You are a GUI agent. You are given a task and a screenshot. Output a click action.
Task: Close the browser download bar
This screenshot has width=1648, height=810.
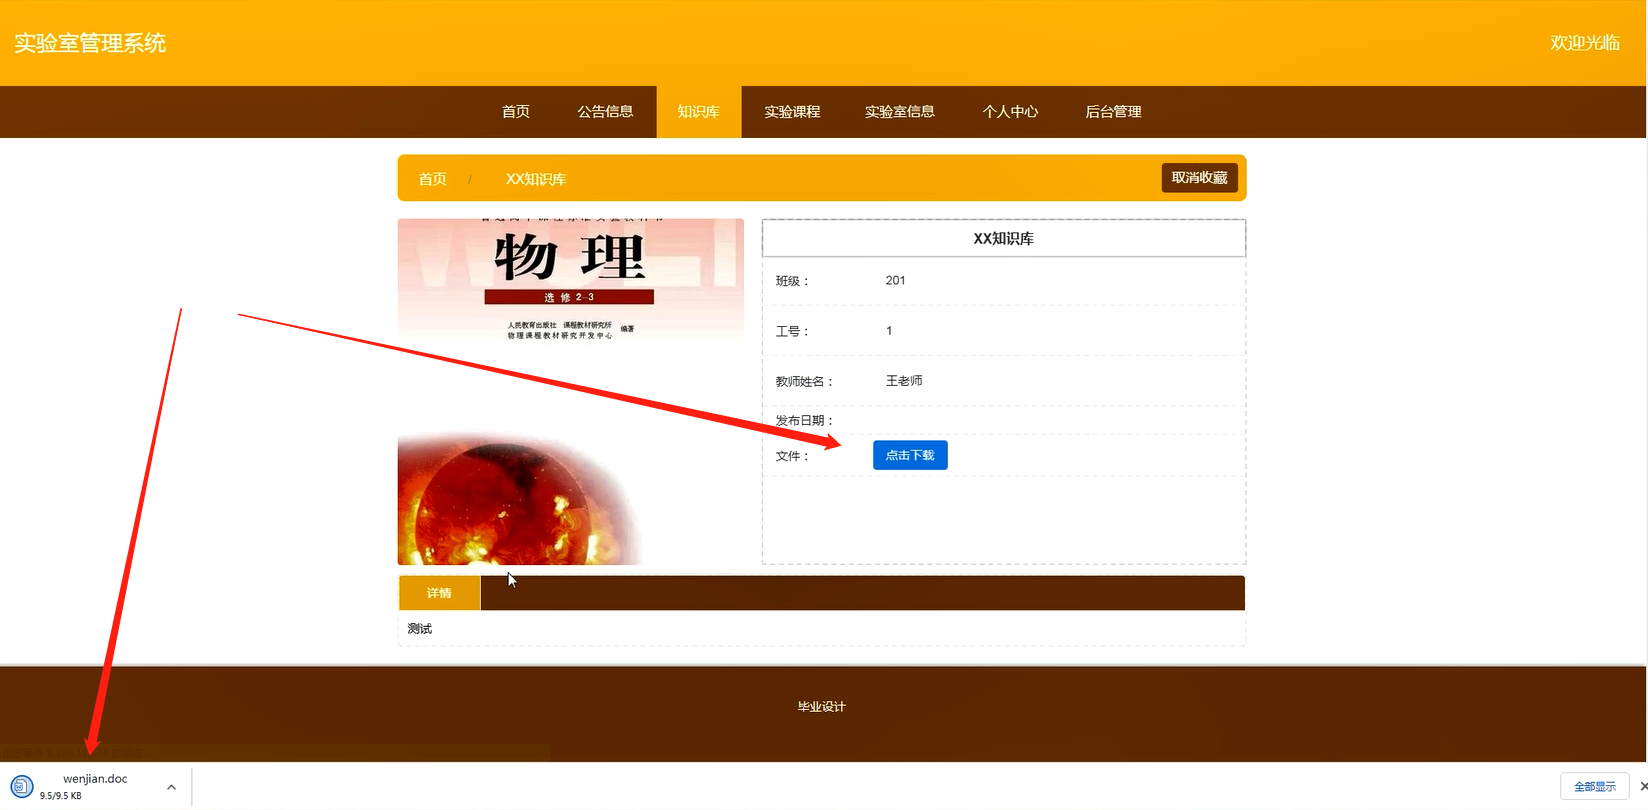1643,787
